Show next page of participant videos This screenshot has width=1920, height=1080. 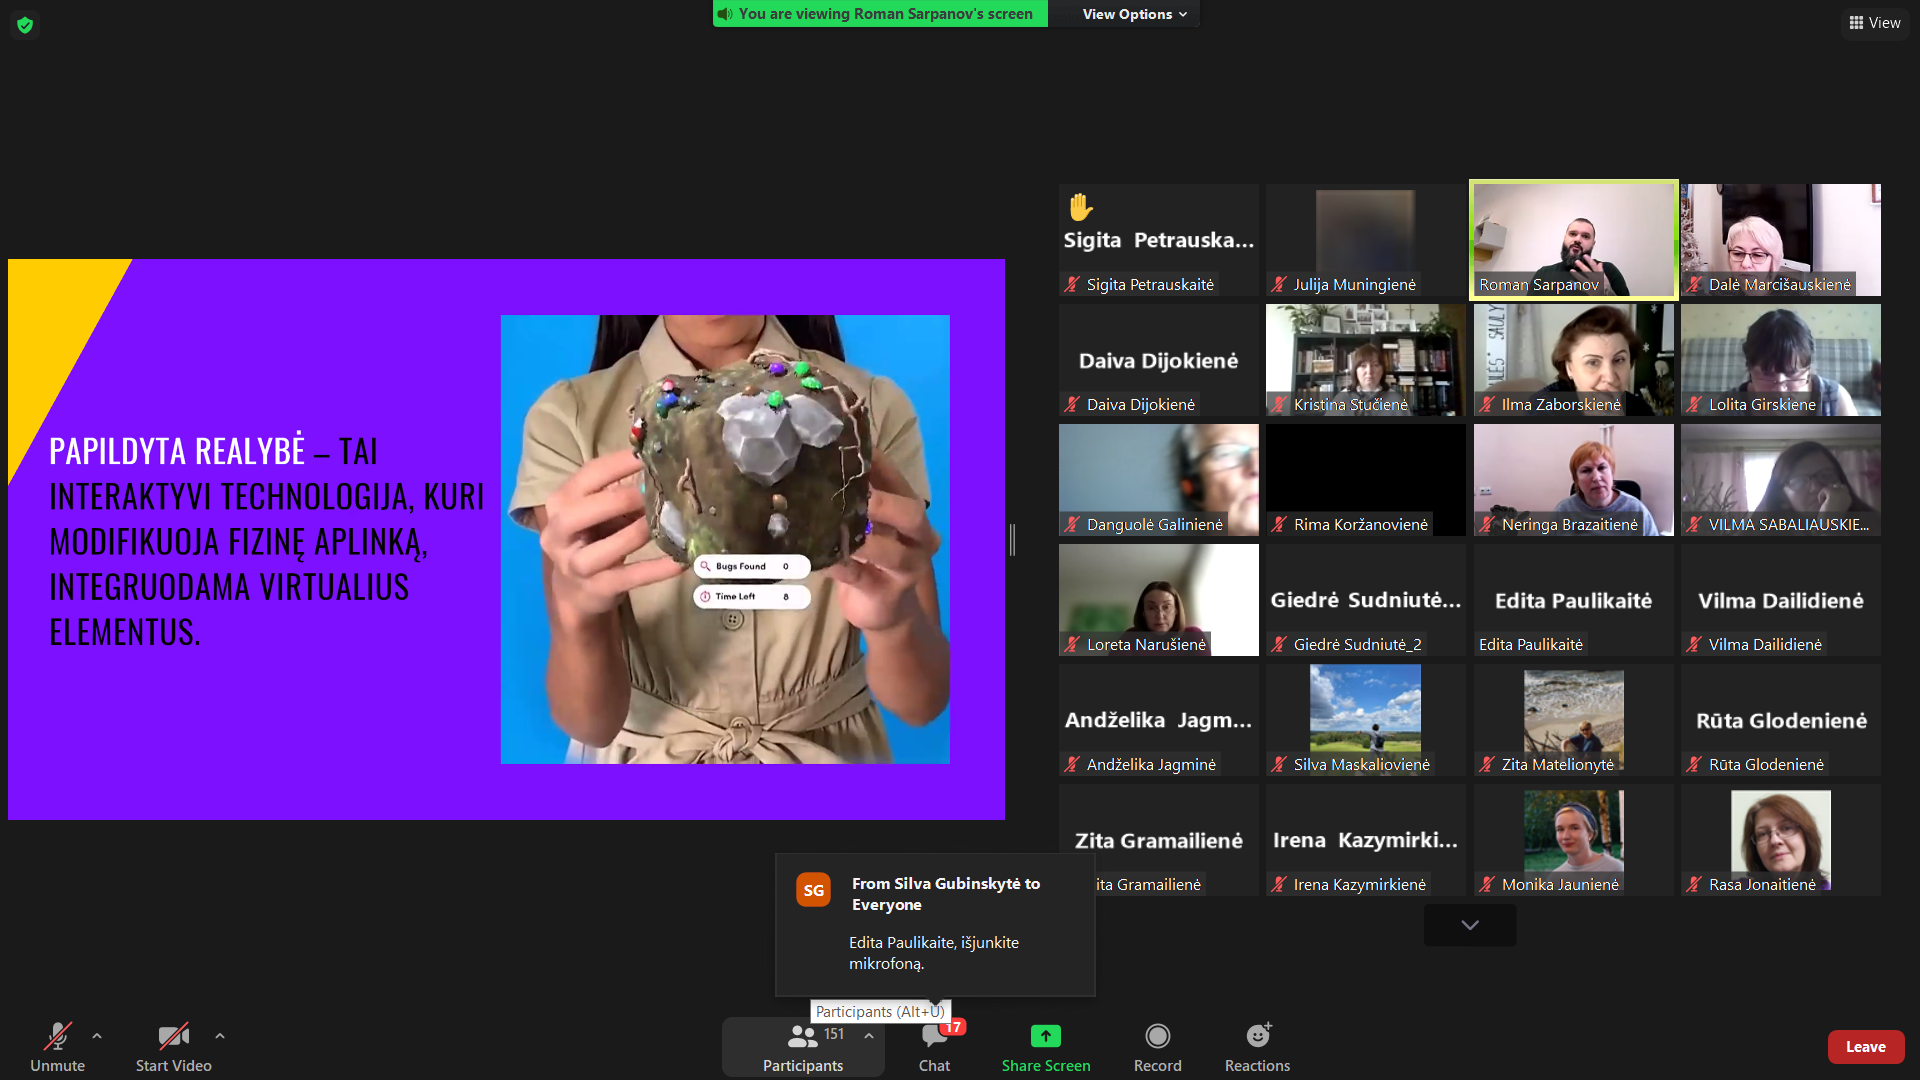pos(1469,925)
